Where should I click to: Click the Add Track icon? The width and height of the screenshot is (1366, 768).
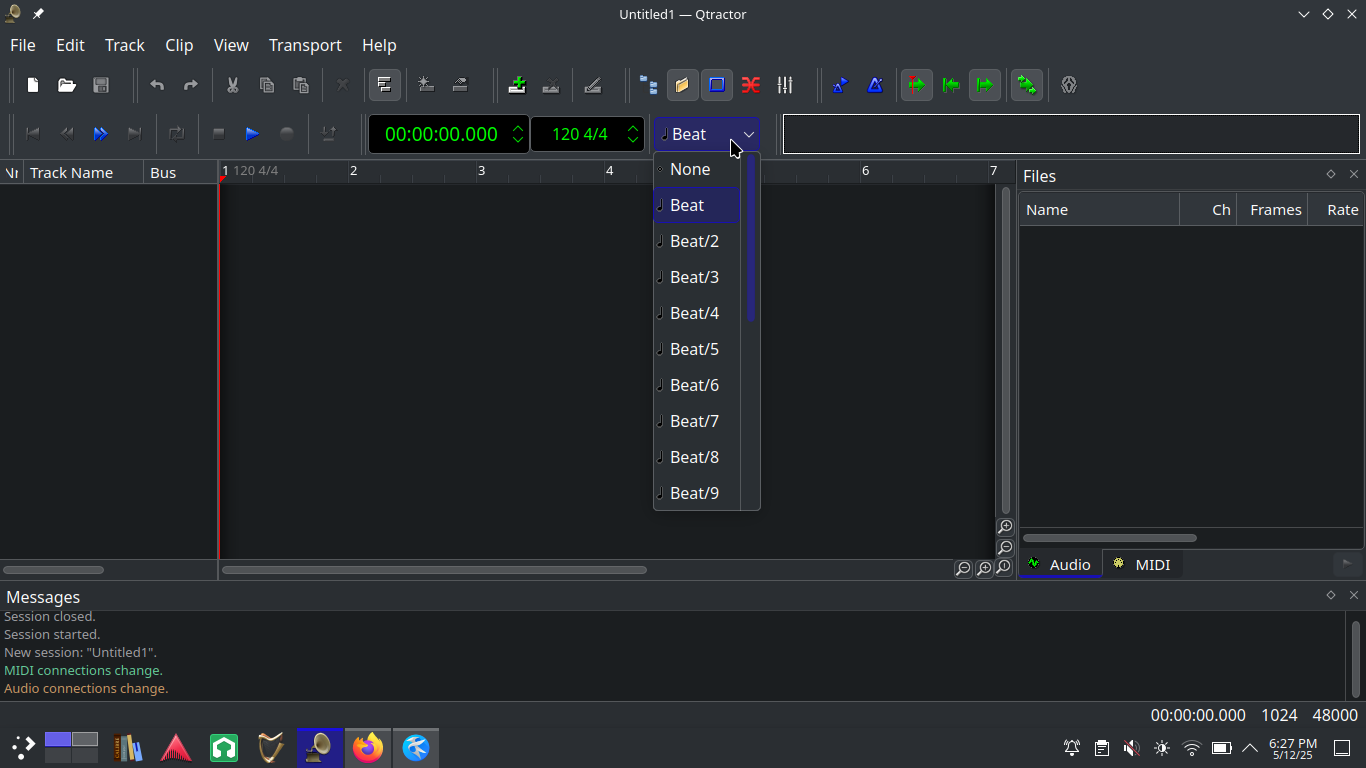tap(517, 85)
